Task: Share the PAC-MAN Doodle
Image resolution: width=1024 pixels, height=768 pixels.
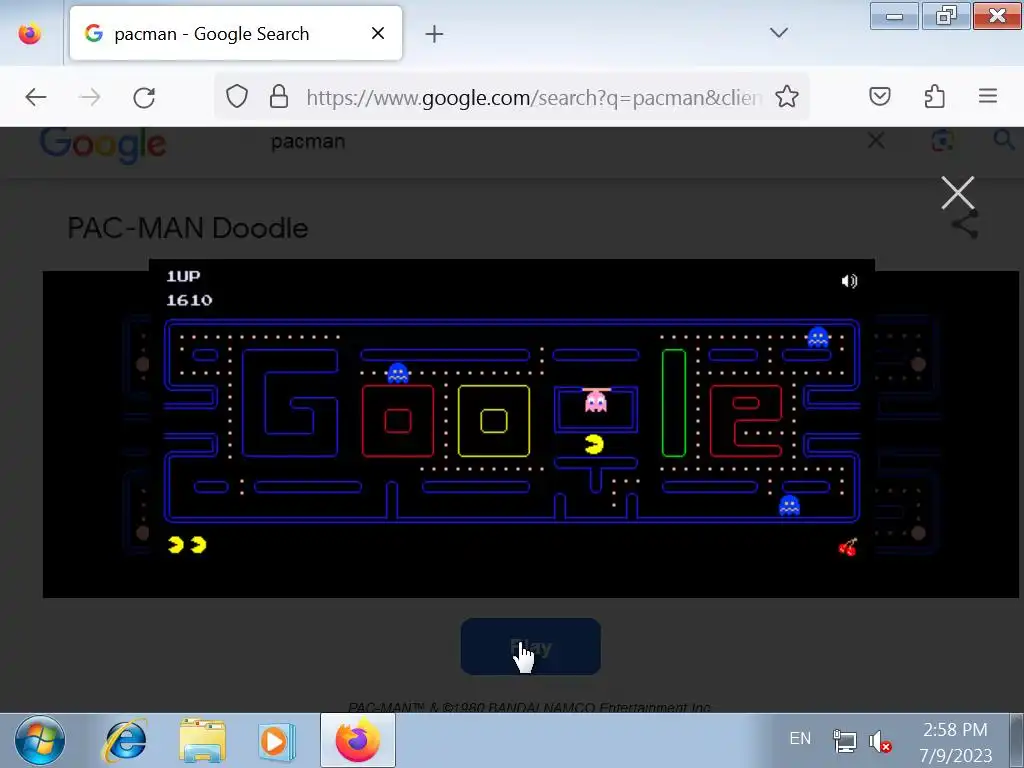Action: pos(965,225)
